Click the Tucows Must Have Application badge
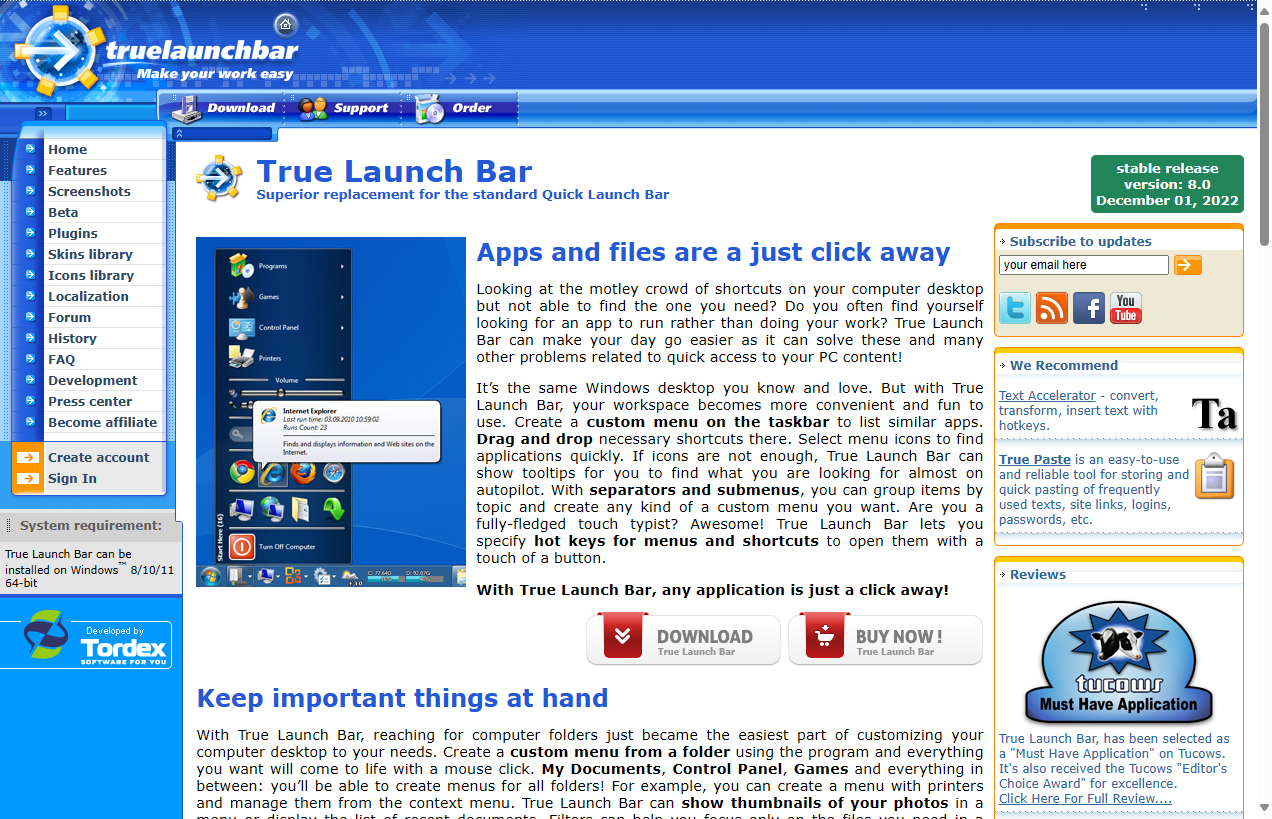 coord(1118,662)
